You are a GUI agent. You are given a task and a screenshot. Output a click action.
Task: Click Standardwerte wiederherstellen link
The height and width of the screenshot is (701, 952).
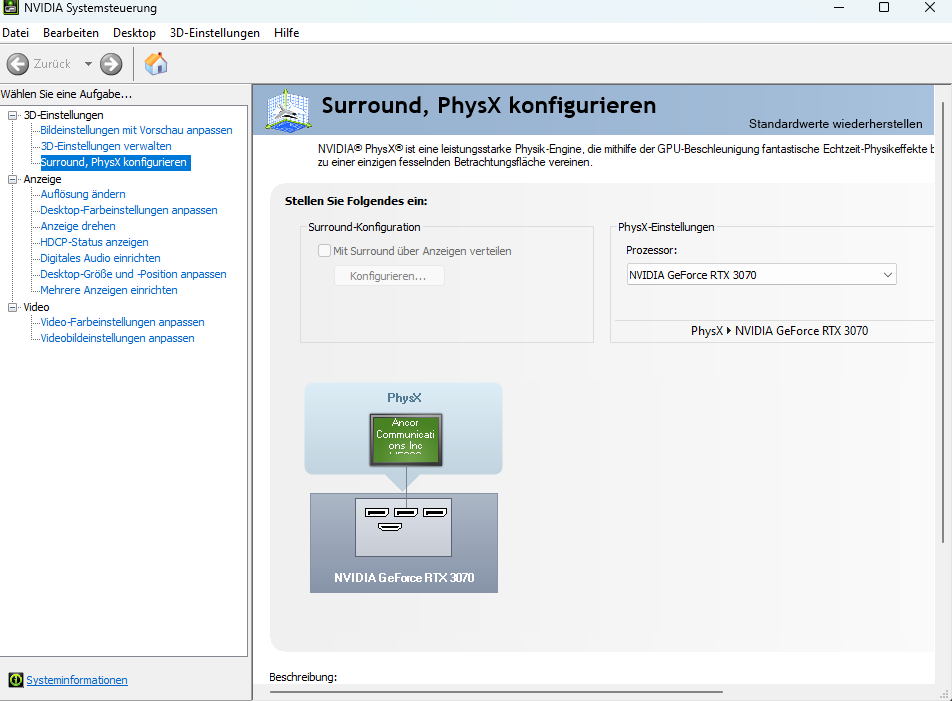point(835,124)
